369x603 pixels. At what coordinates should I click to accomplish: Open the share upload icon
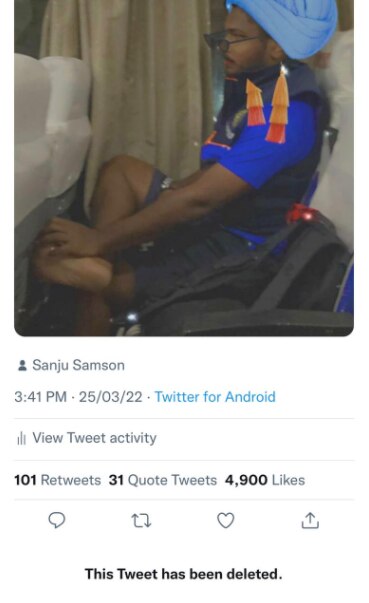[310, 521]
